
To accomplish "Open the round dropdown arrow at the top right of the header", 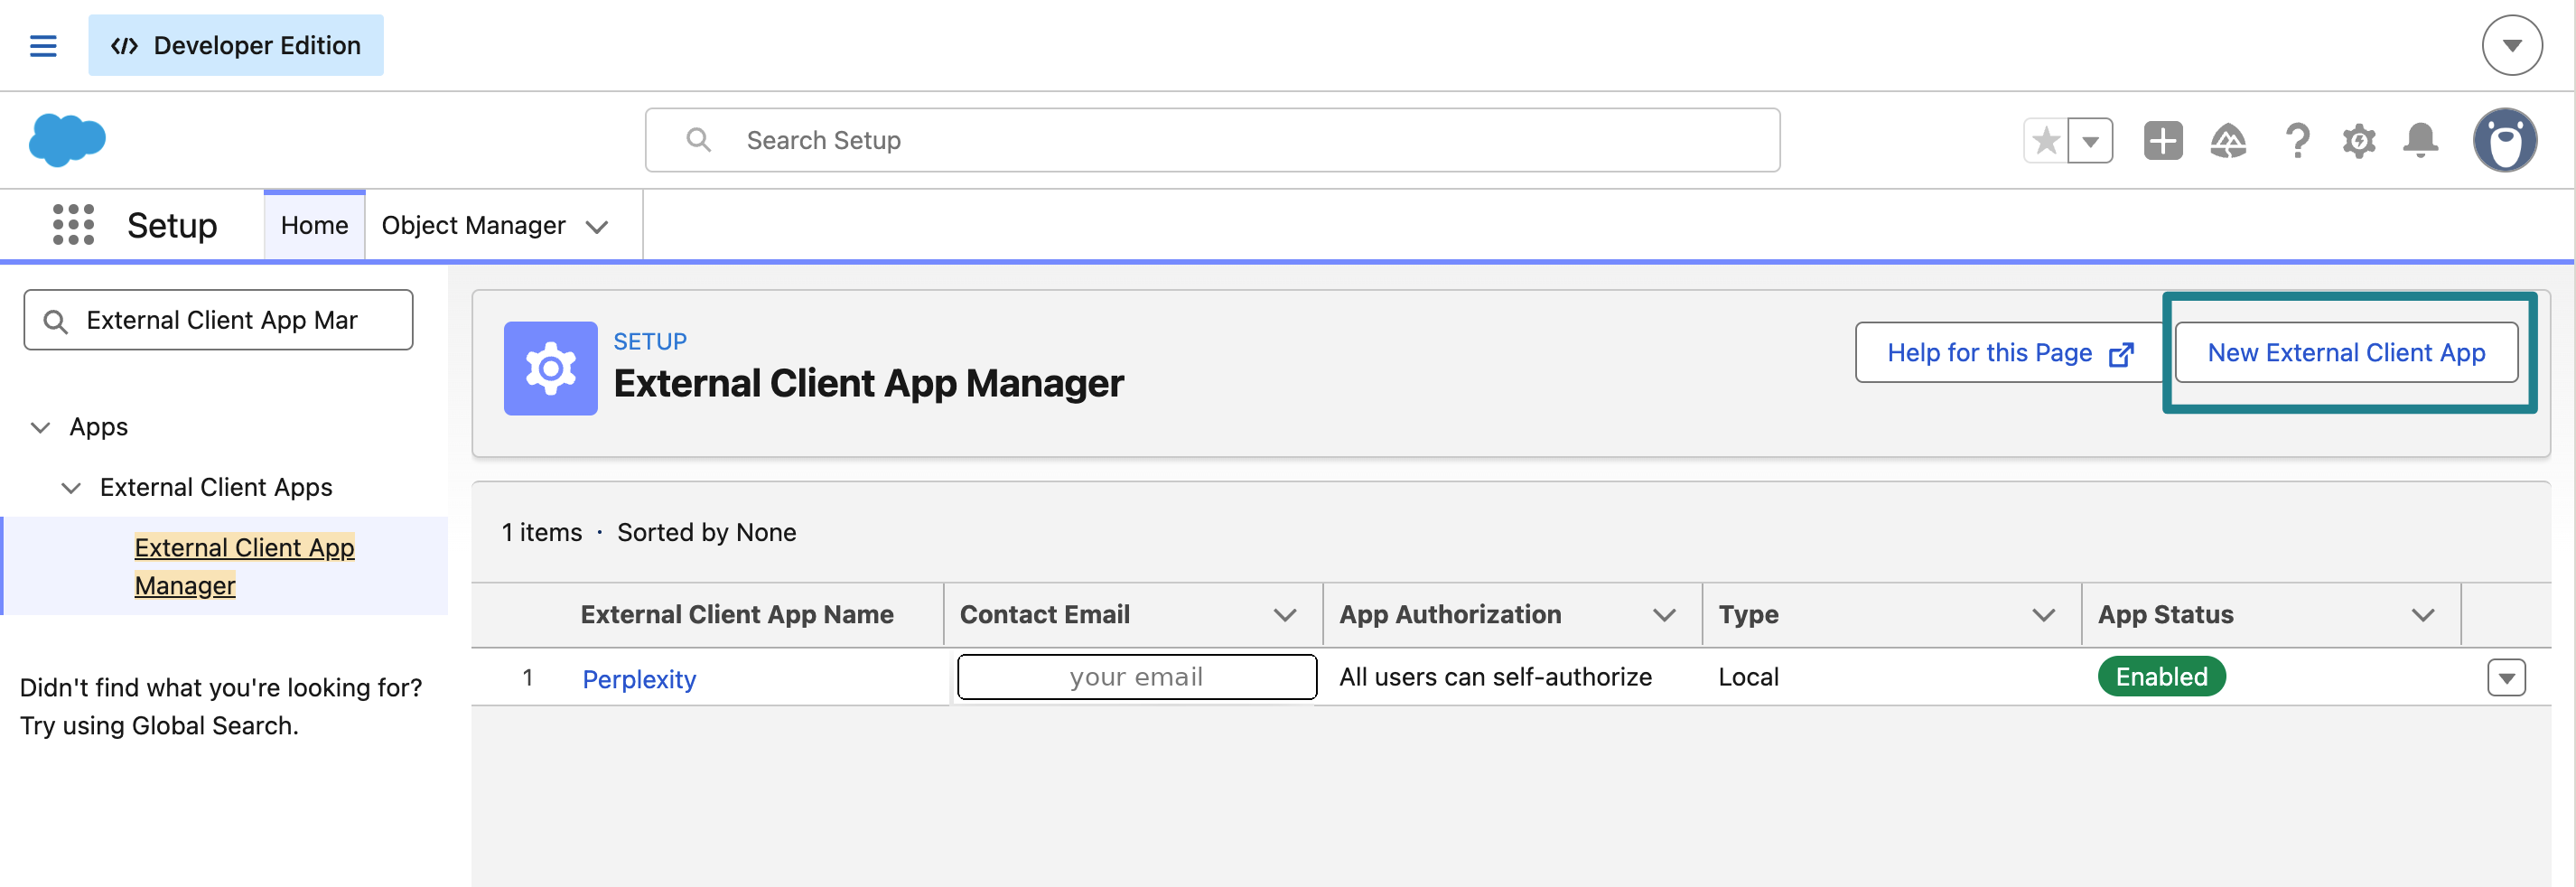I will 2511,45.
